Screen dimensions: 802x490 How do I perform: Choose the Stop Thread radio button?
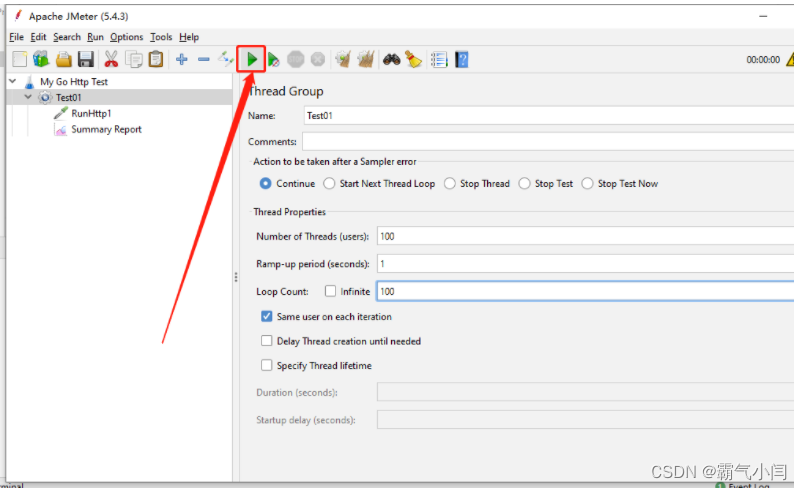(x=450, y=183)
